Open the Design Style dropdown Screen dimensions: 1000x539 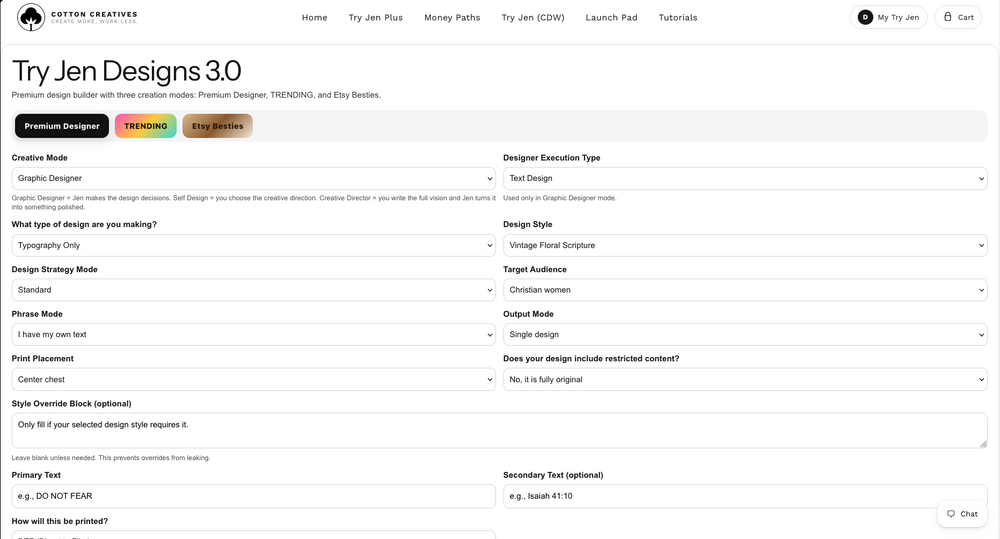[745, 246]
